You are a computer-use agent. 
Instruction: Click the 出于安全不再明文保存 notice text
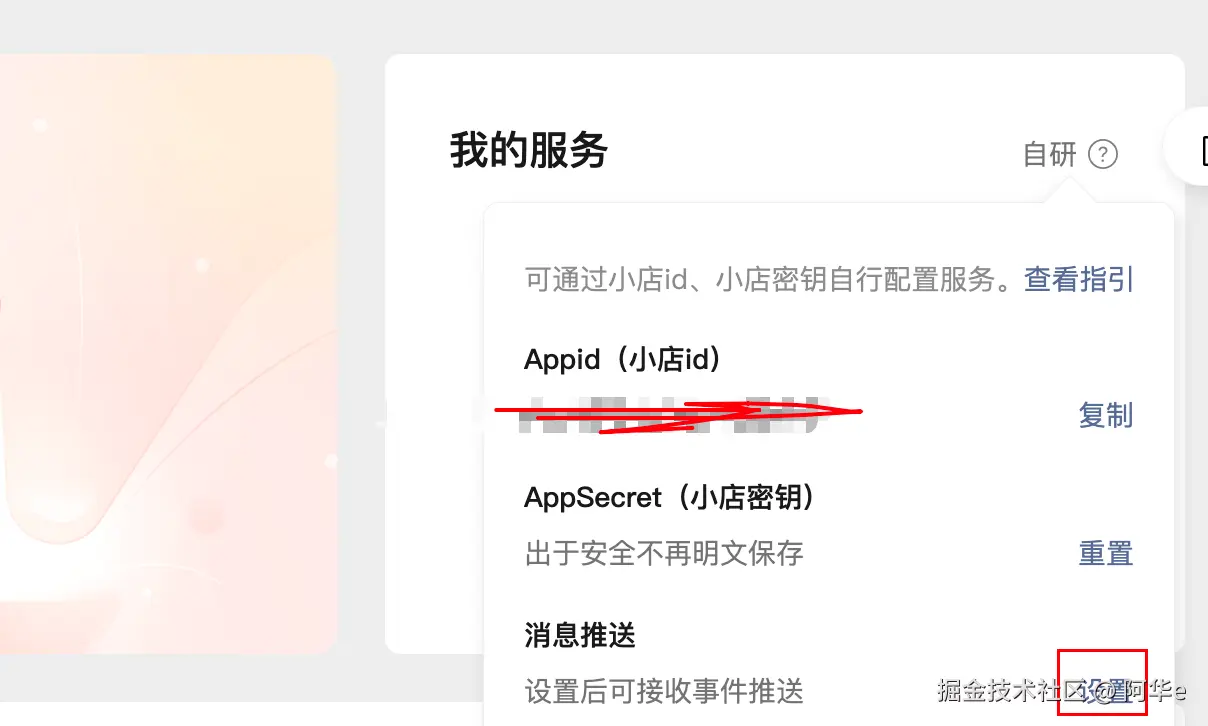pos(664,553)
